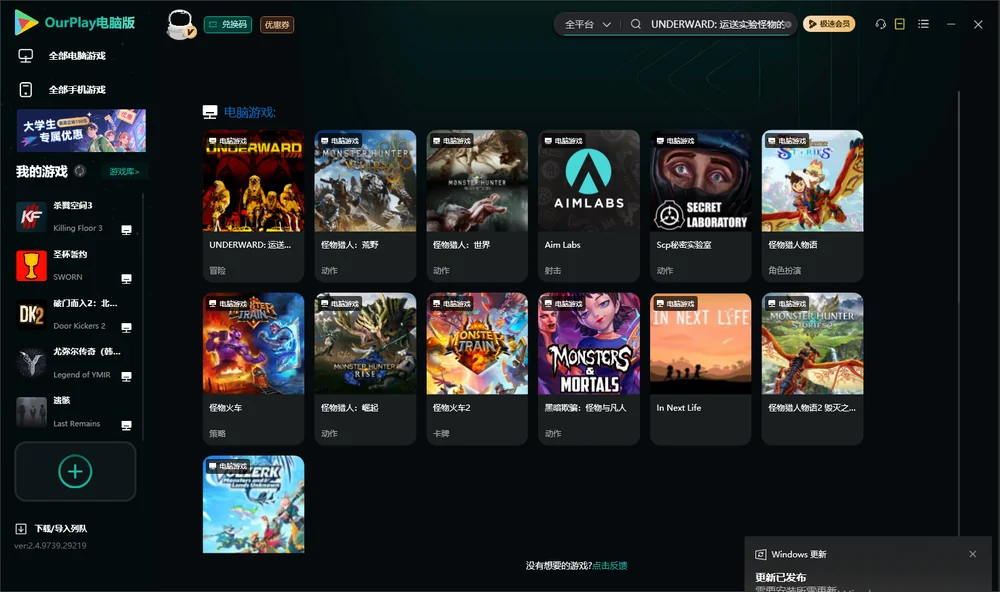Viewport: 1000px width, 592px height.
Task: Click the 策略 label under 怪物火车
Action: point(217,433)
